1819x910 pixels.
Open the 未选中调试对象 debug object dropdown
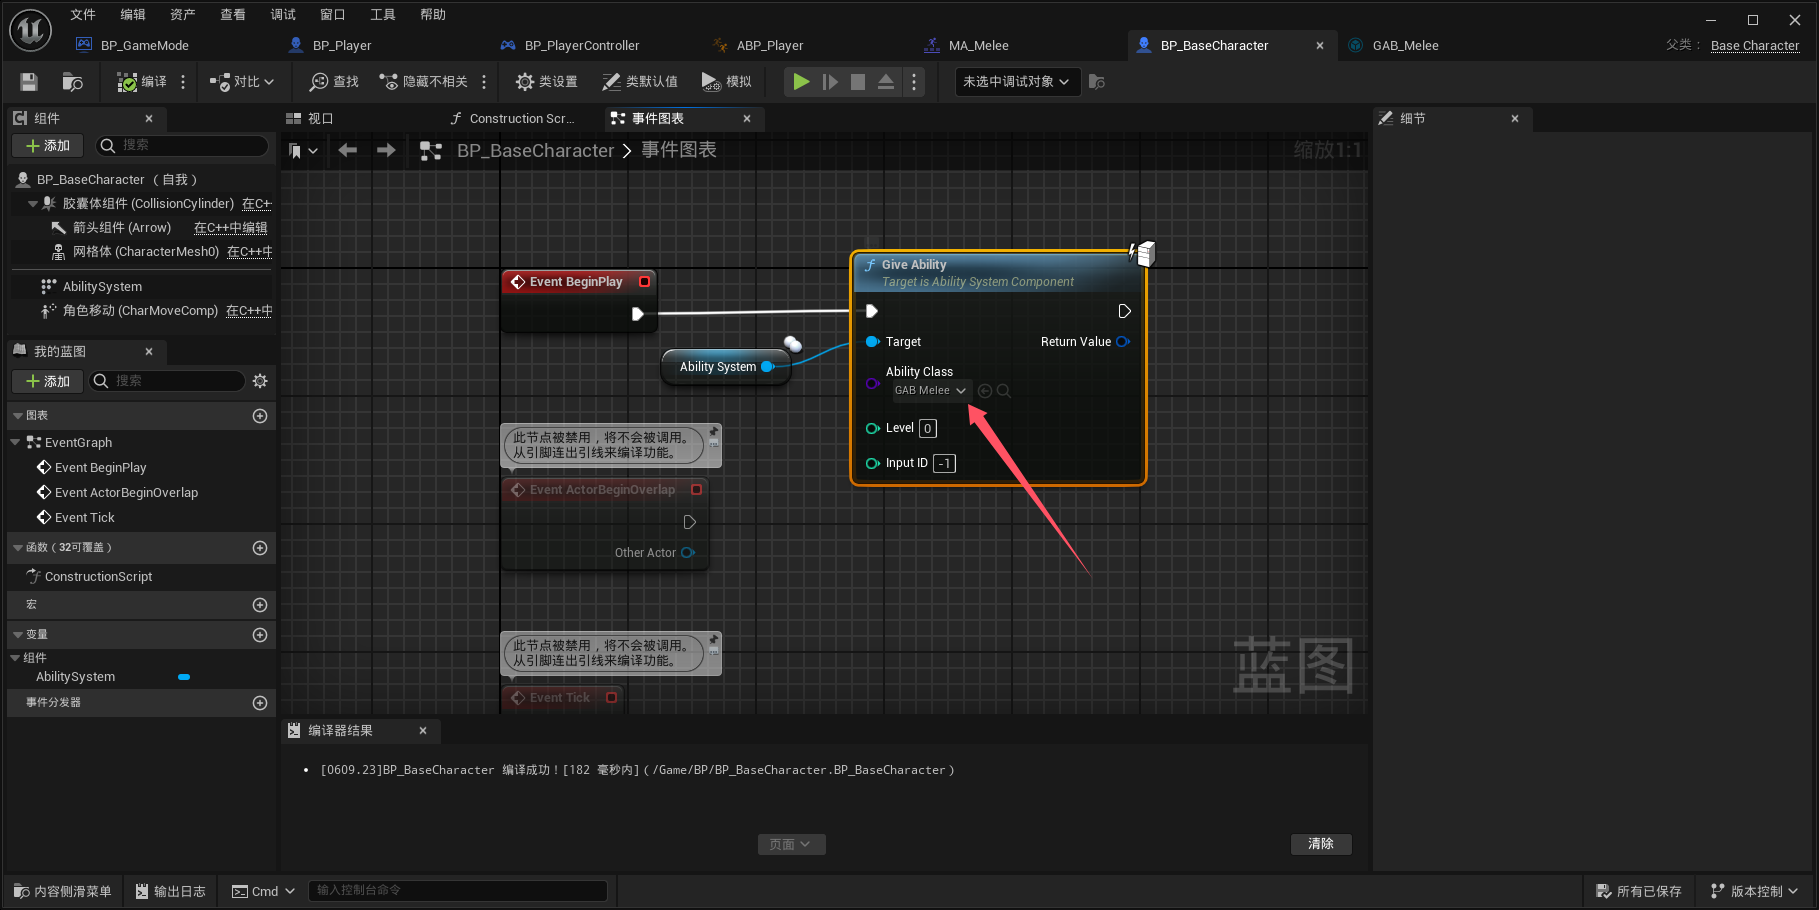[x=1018, y=82]
